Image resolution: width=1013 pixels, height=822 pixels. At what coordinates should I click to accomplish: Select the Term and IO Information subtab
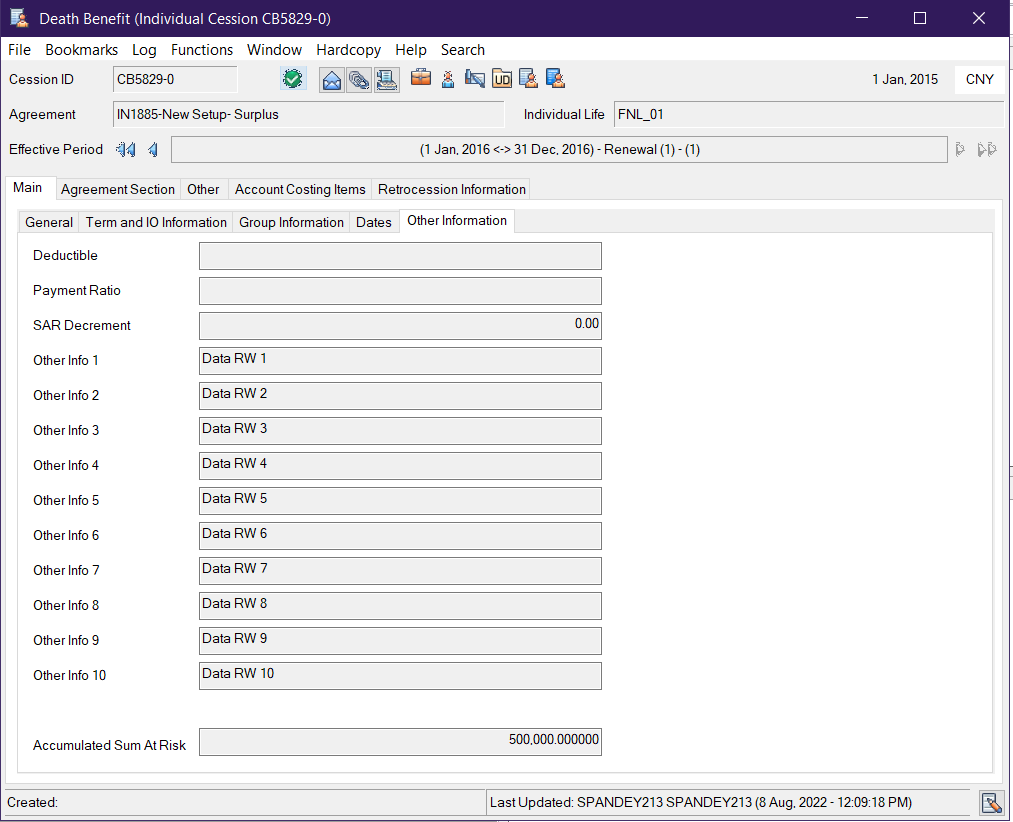pyautogui.click(x=156, y=222)
